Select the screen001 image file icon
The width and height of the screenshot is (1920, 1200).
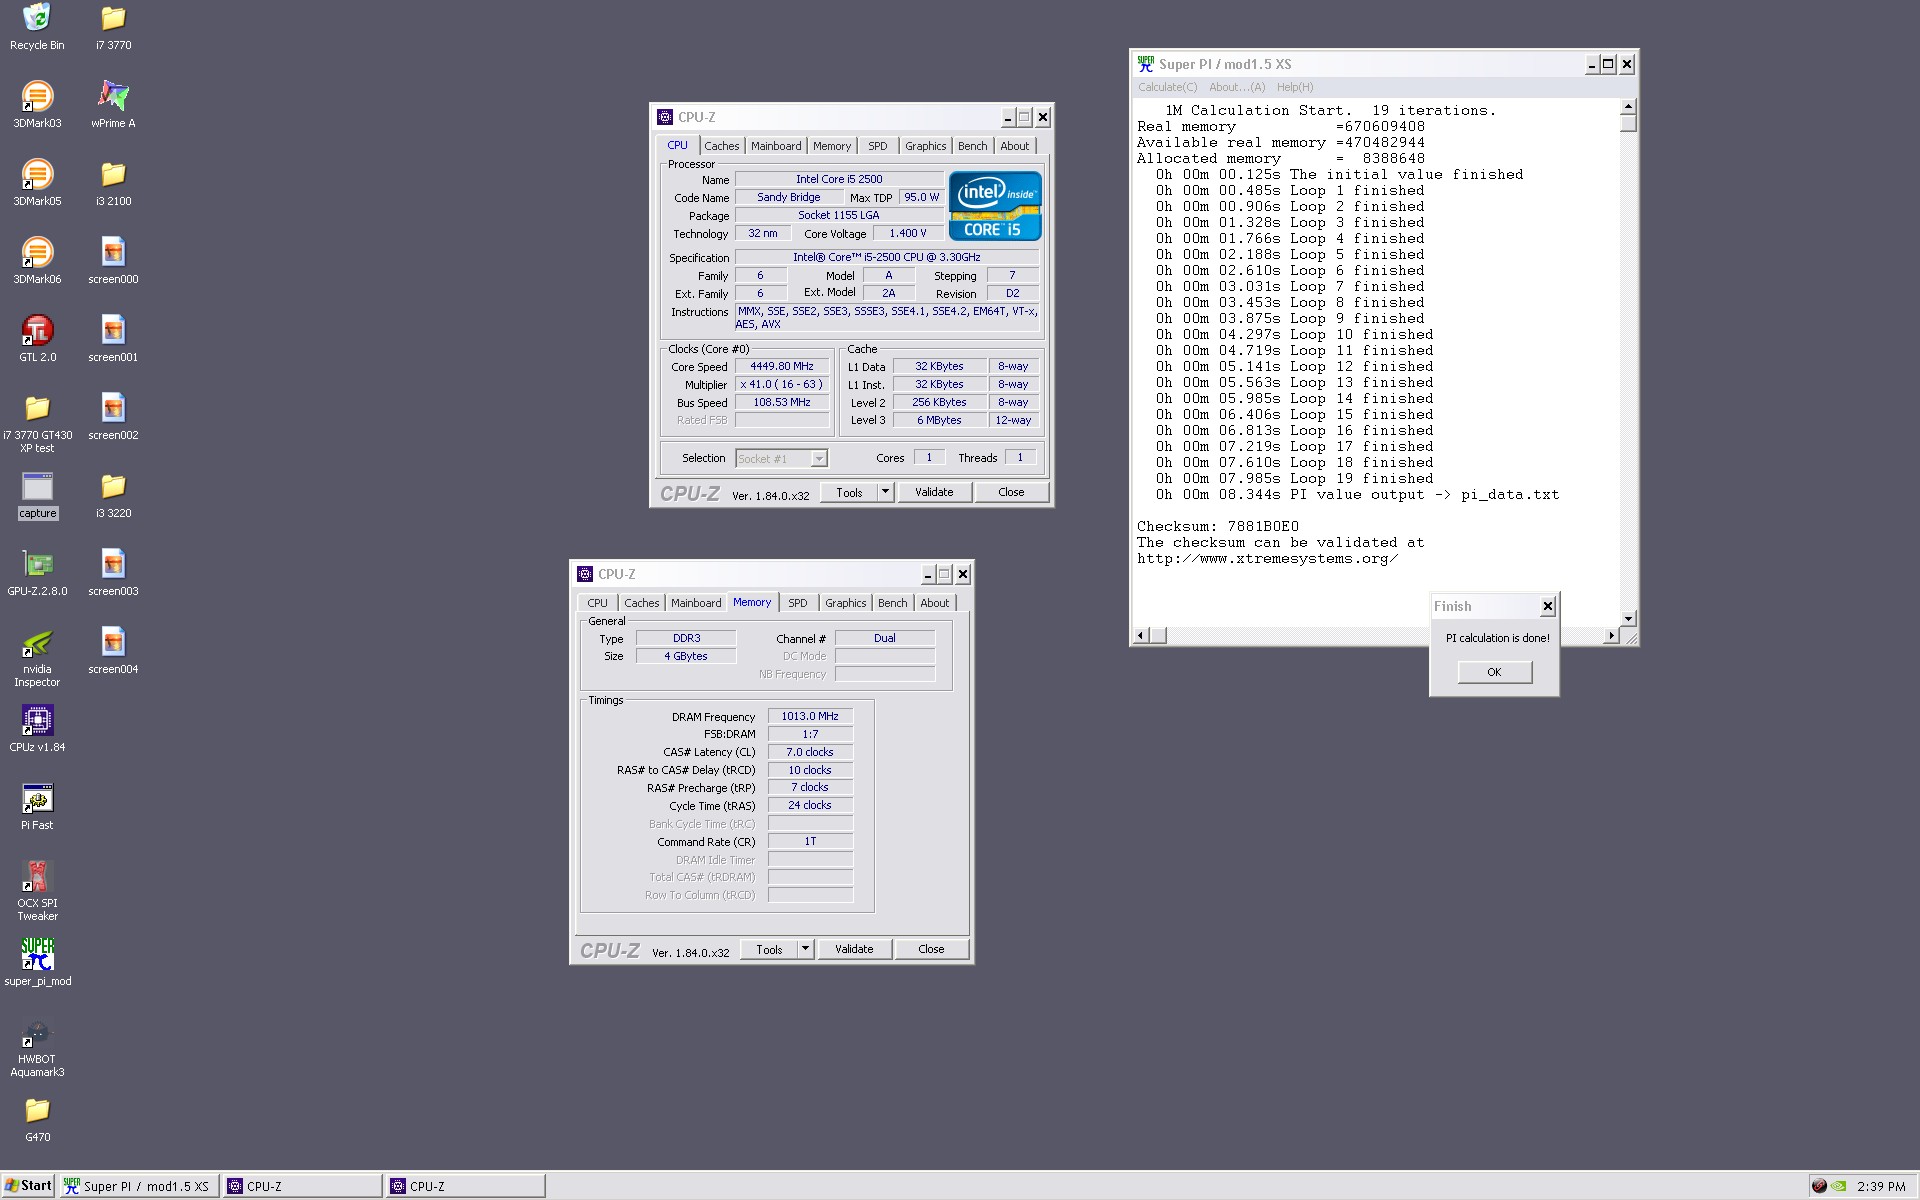(113, 338)
